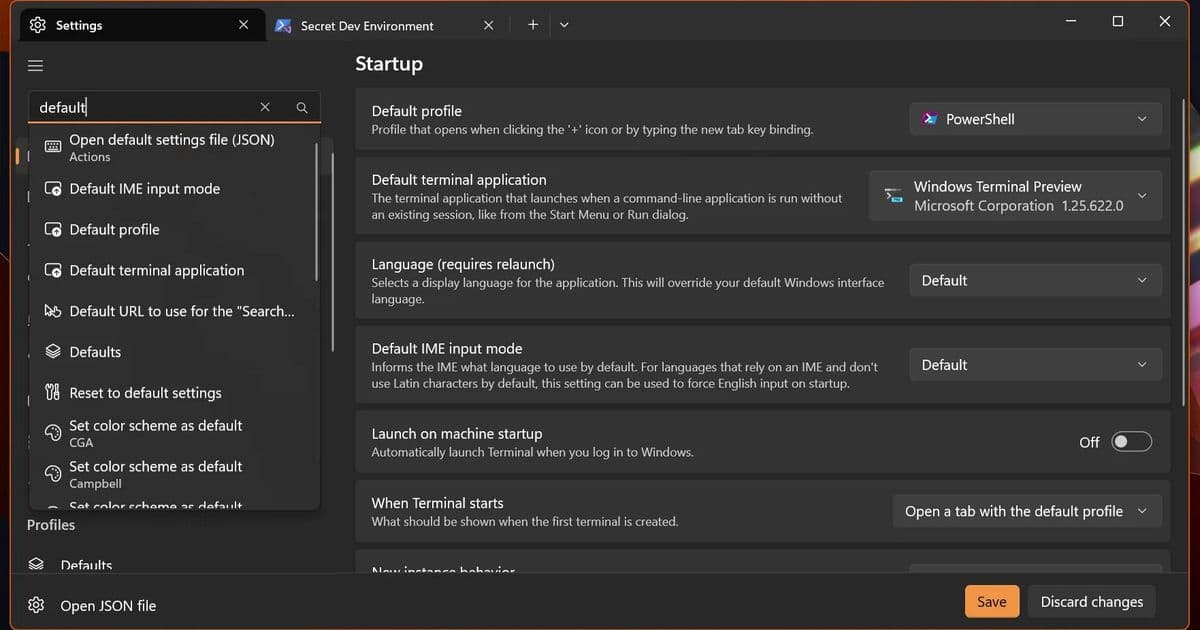Screen dimensions: 1200x630
Task: Discard all pending changes
Action: 1091,601
